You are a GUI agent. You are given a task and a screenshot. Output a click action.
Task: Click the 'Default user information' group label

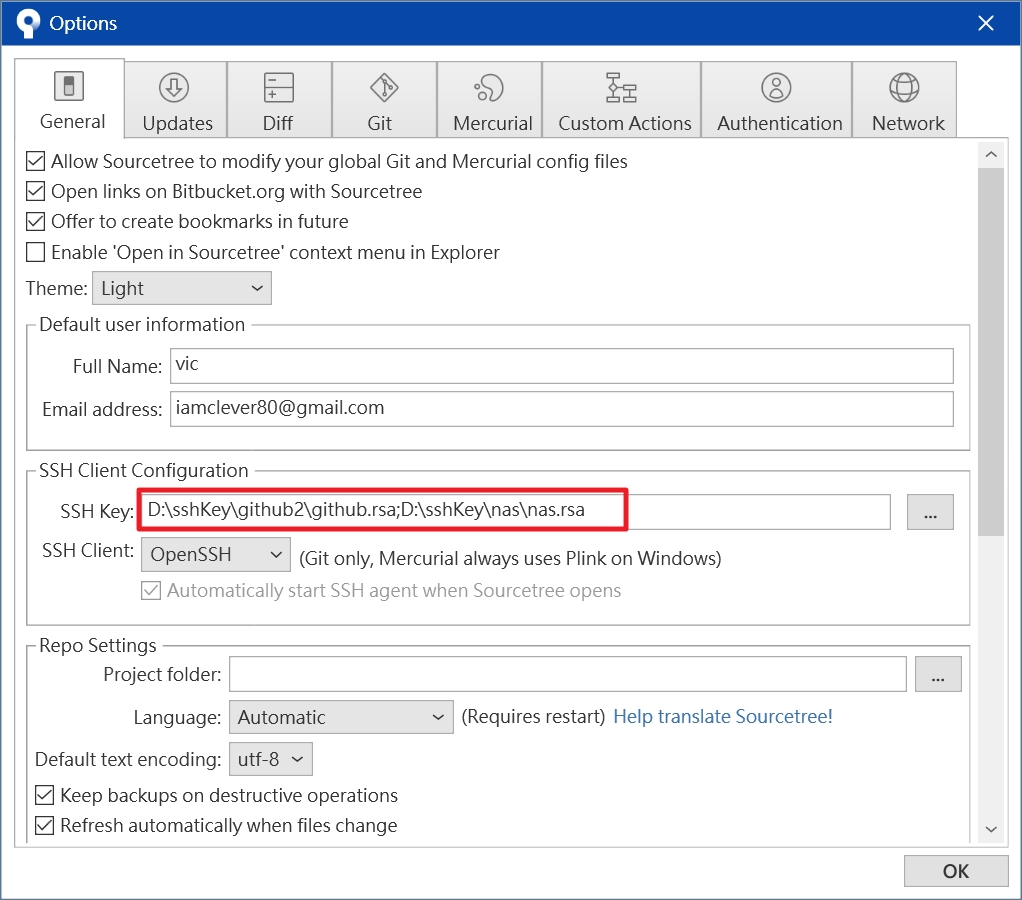[142, 325]
